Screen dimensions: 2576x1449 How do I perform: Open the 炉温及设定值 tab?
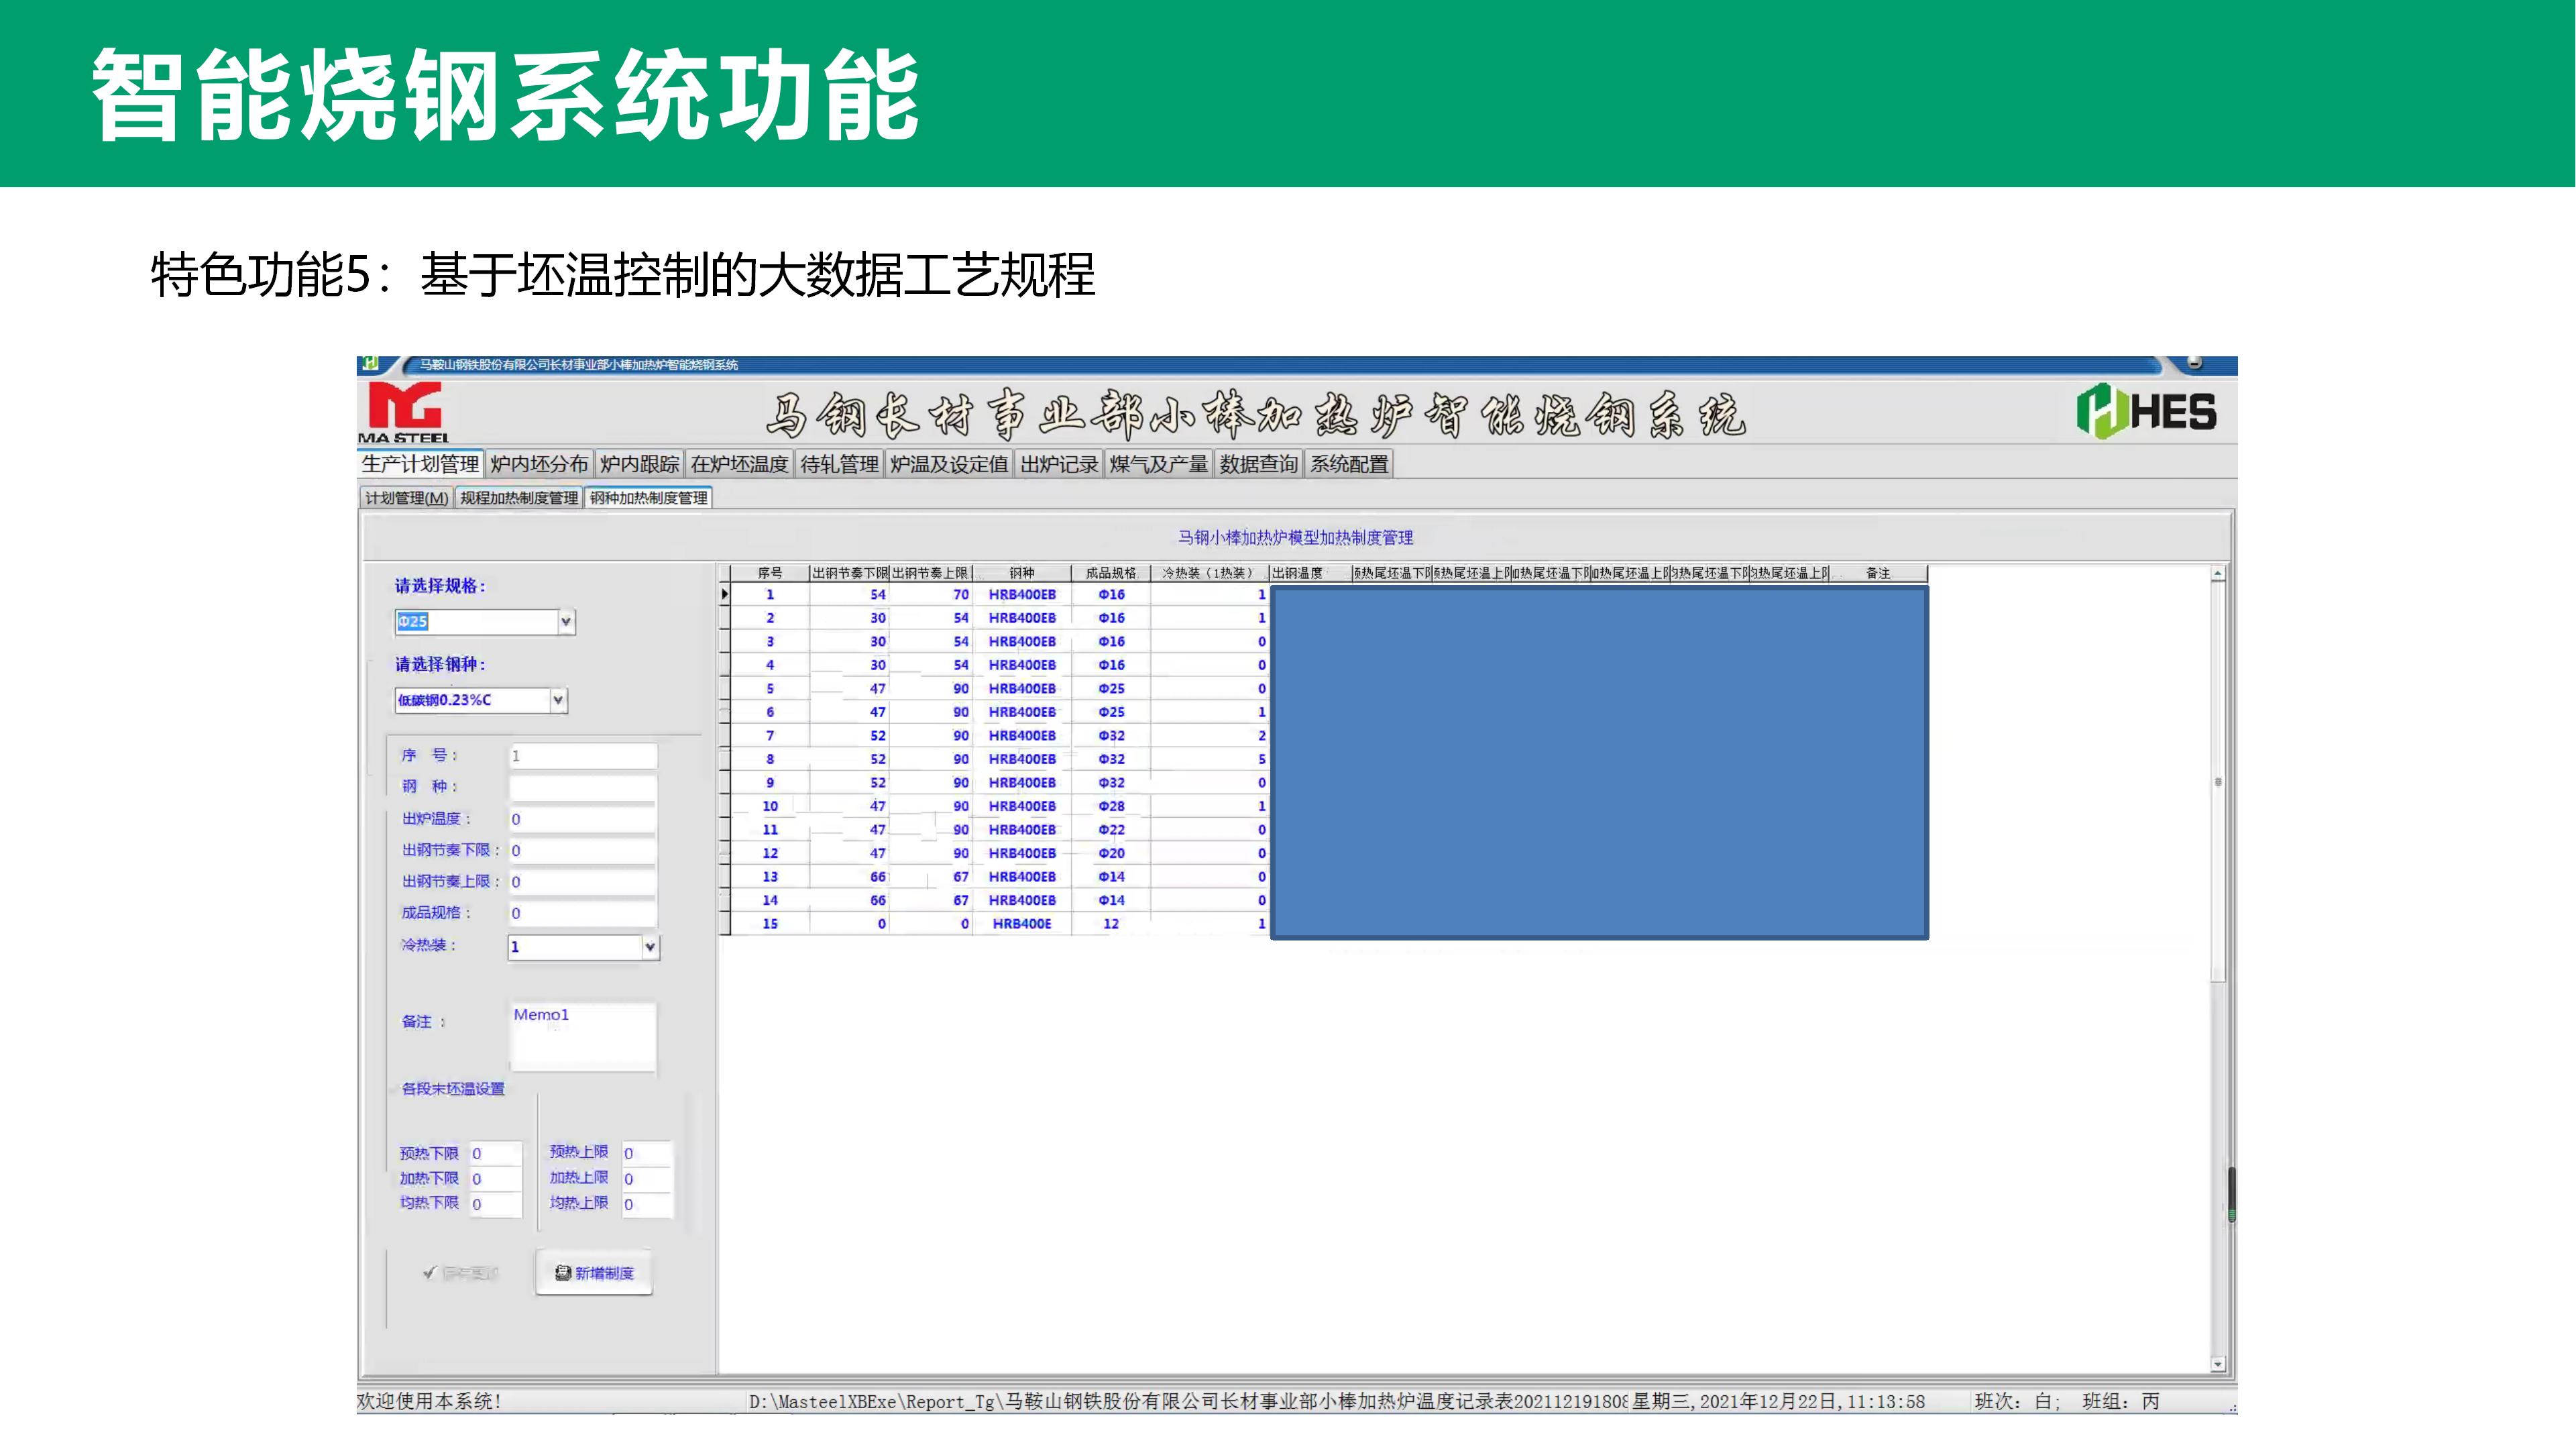tap(949, 464)
